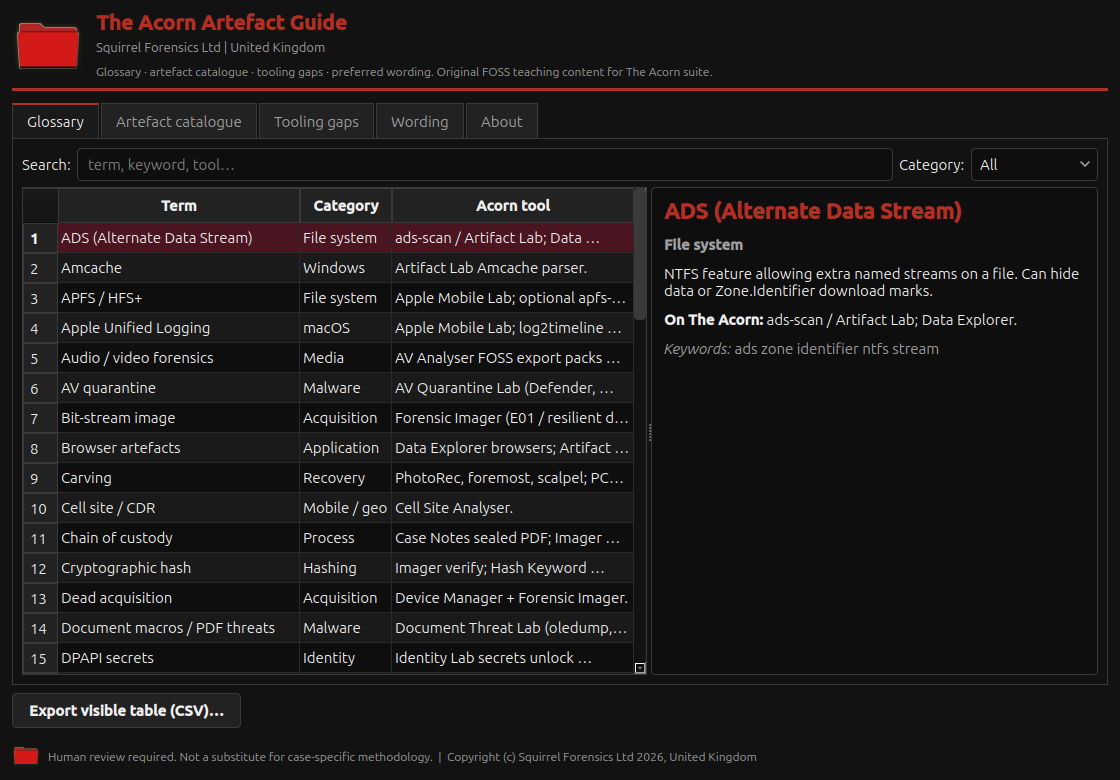The image size is (1120, 780).
Task: Select the Carving term
Action: (179, 478)
